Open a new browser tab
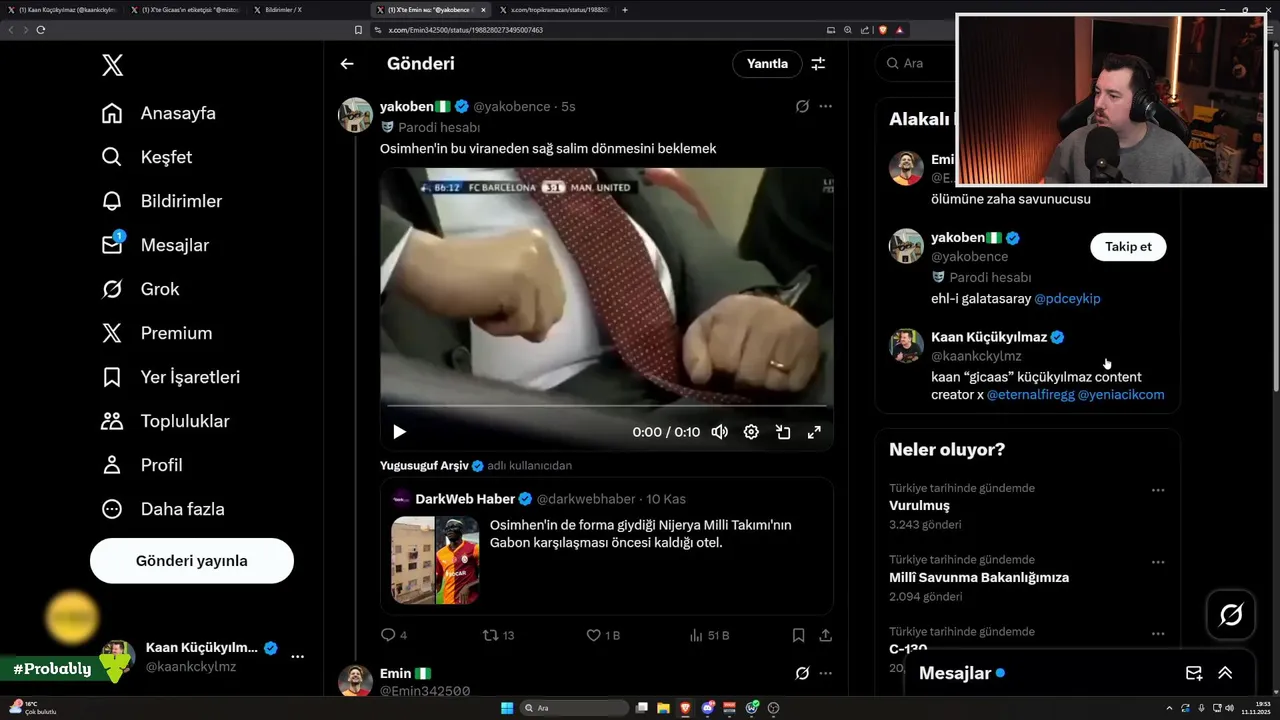This screenshot has width=1280, height=720. (x=625, y=10)
